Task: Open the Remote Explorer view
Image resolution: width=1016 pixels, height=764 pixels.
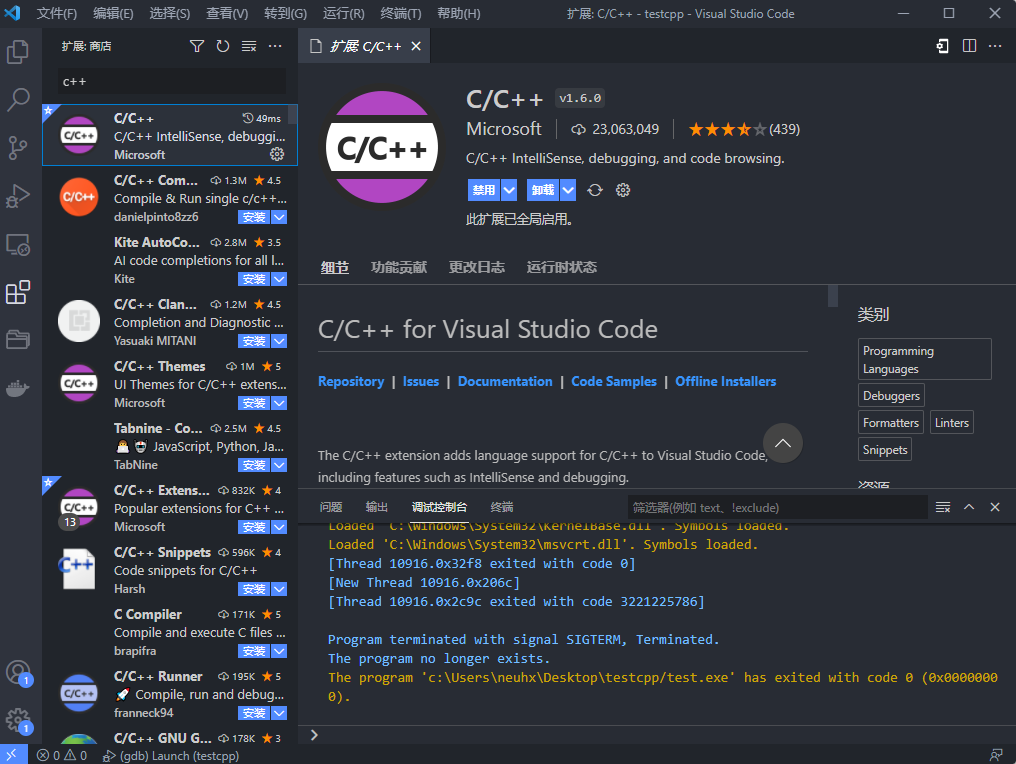Action: tap(17, 245)
